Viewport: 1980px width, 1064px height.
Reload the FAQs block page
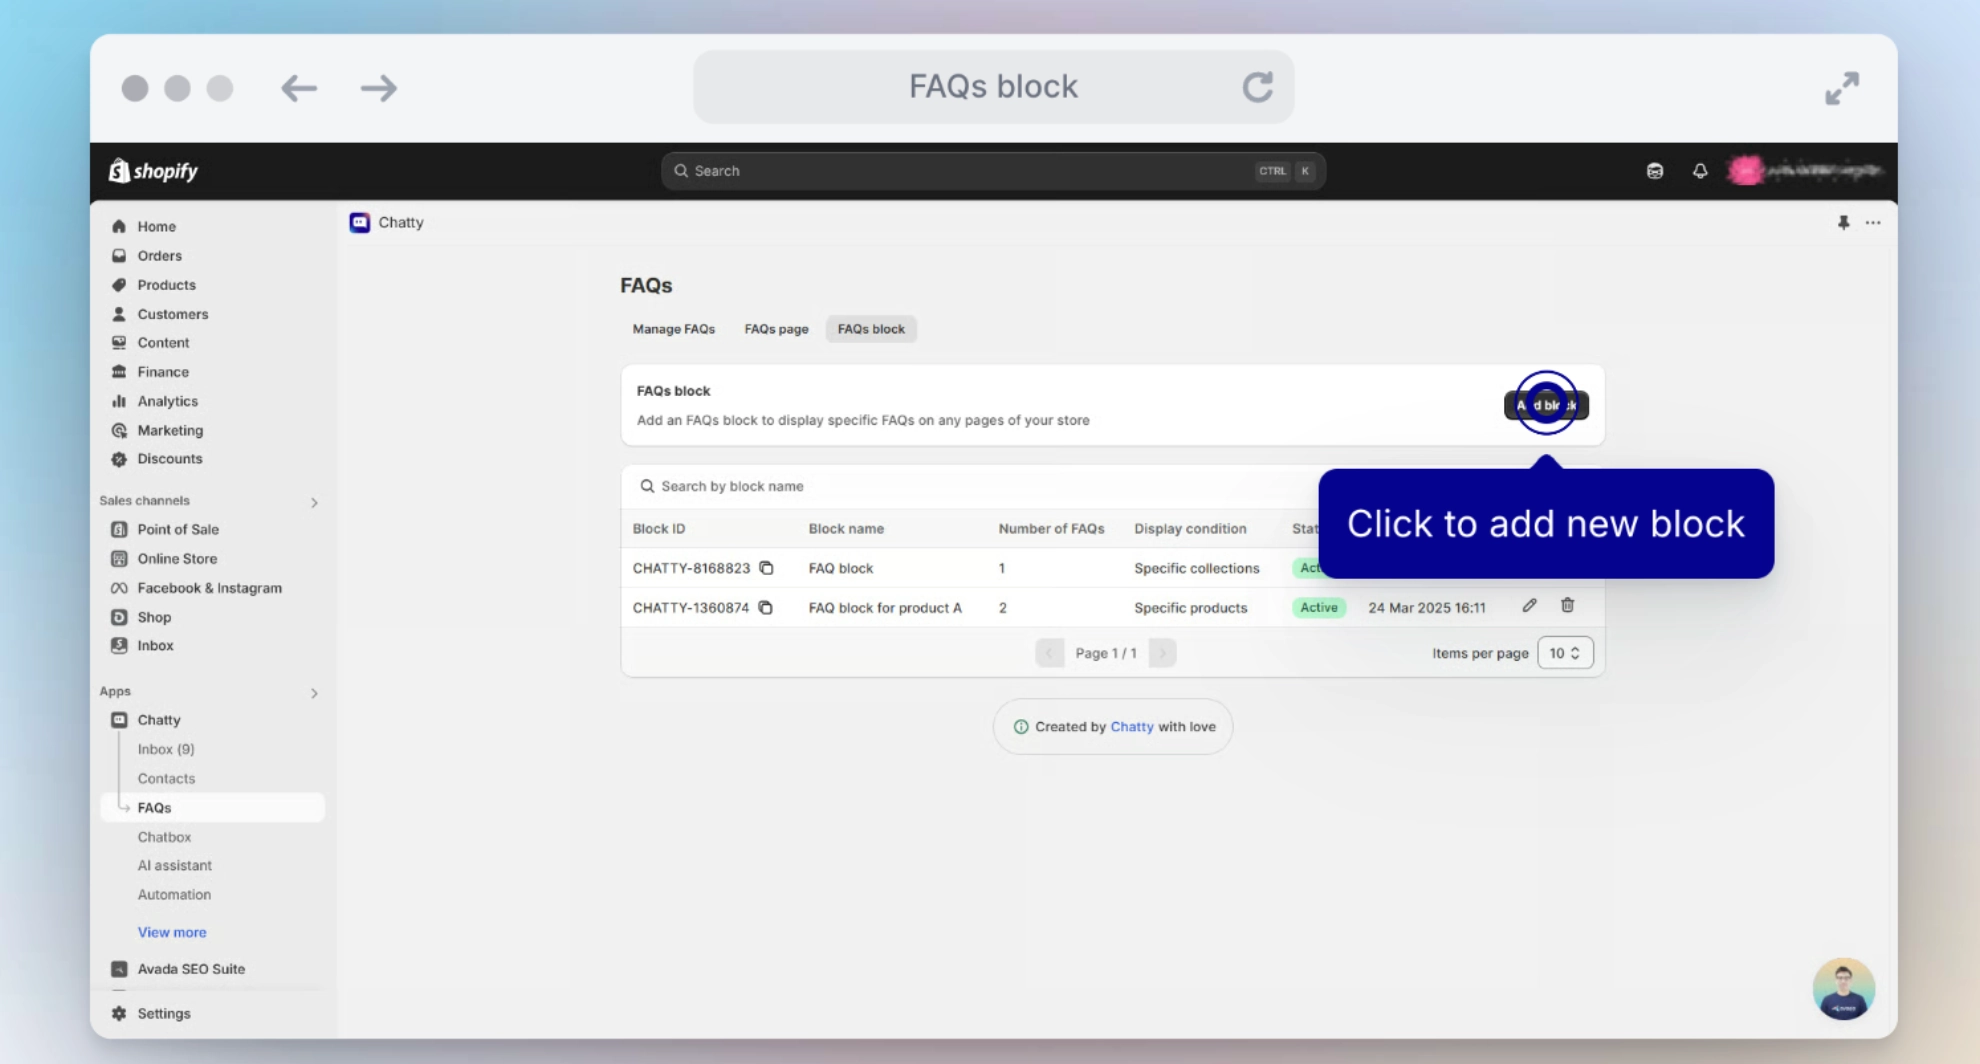(1258, 87)
